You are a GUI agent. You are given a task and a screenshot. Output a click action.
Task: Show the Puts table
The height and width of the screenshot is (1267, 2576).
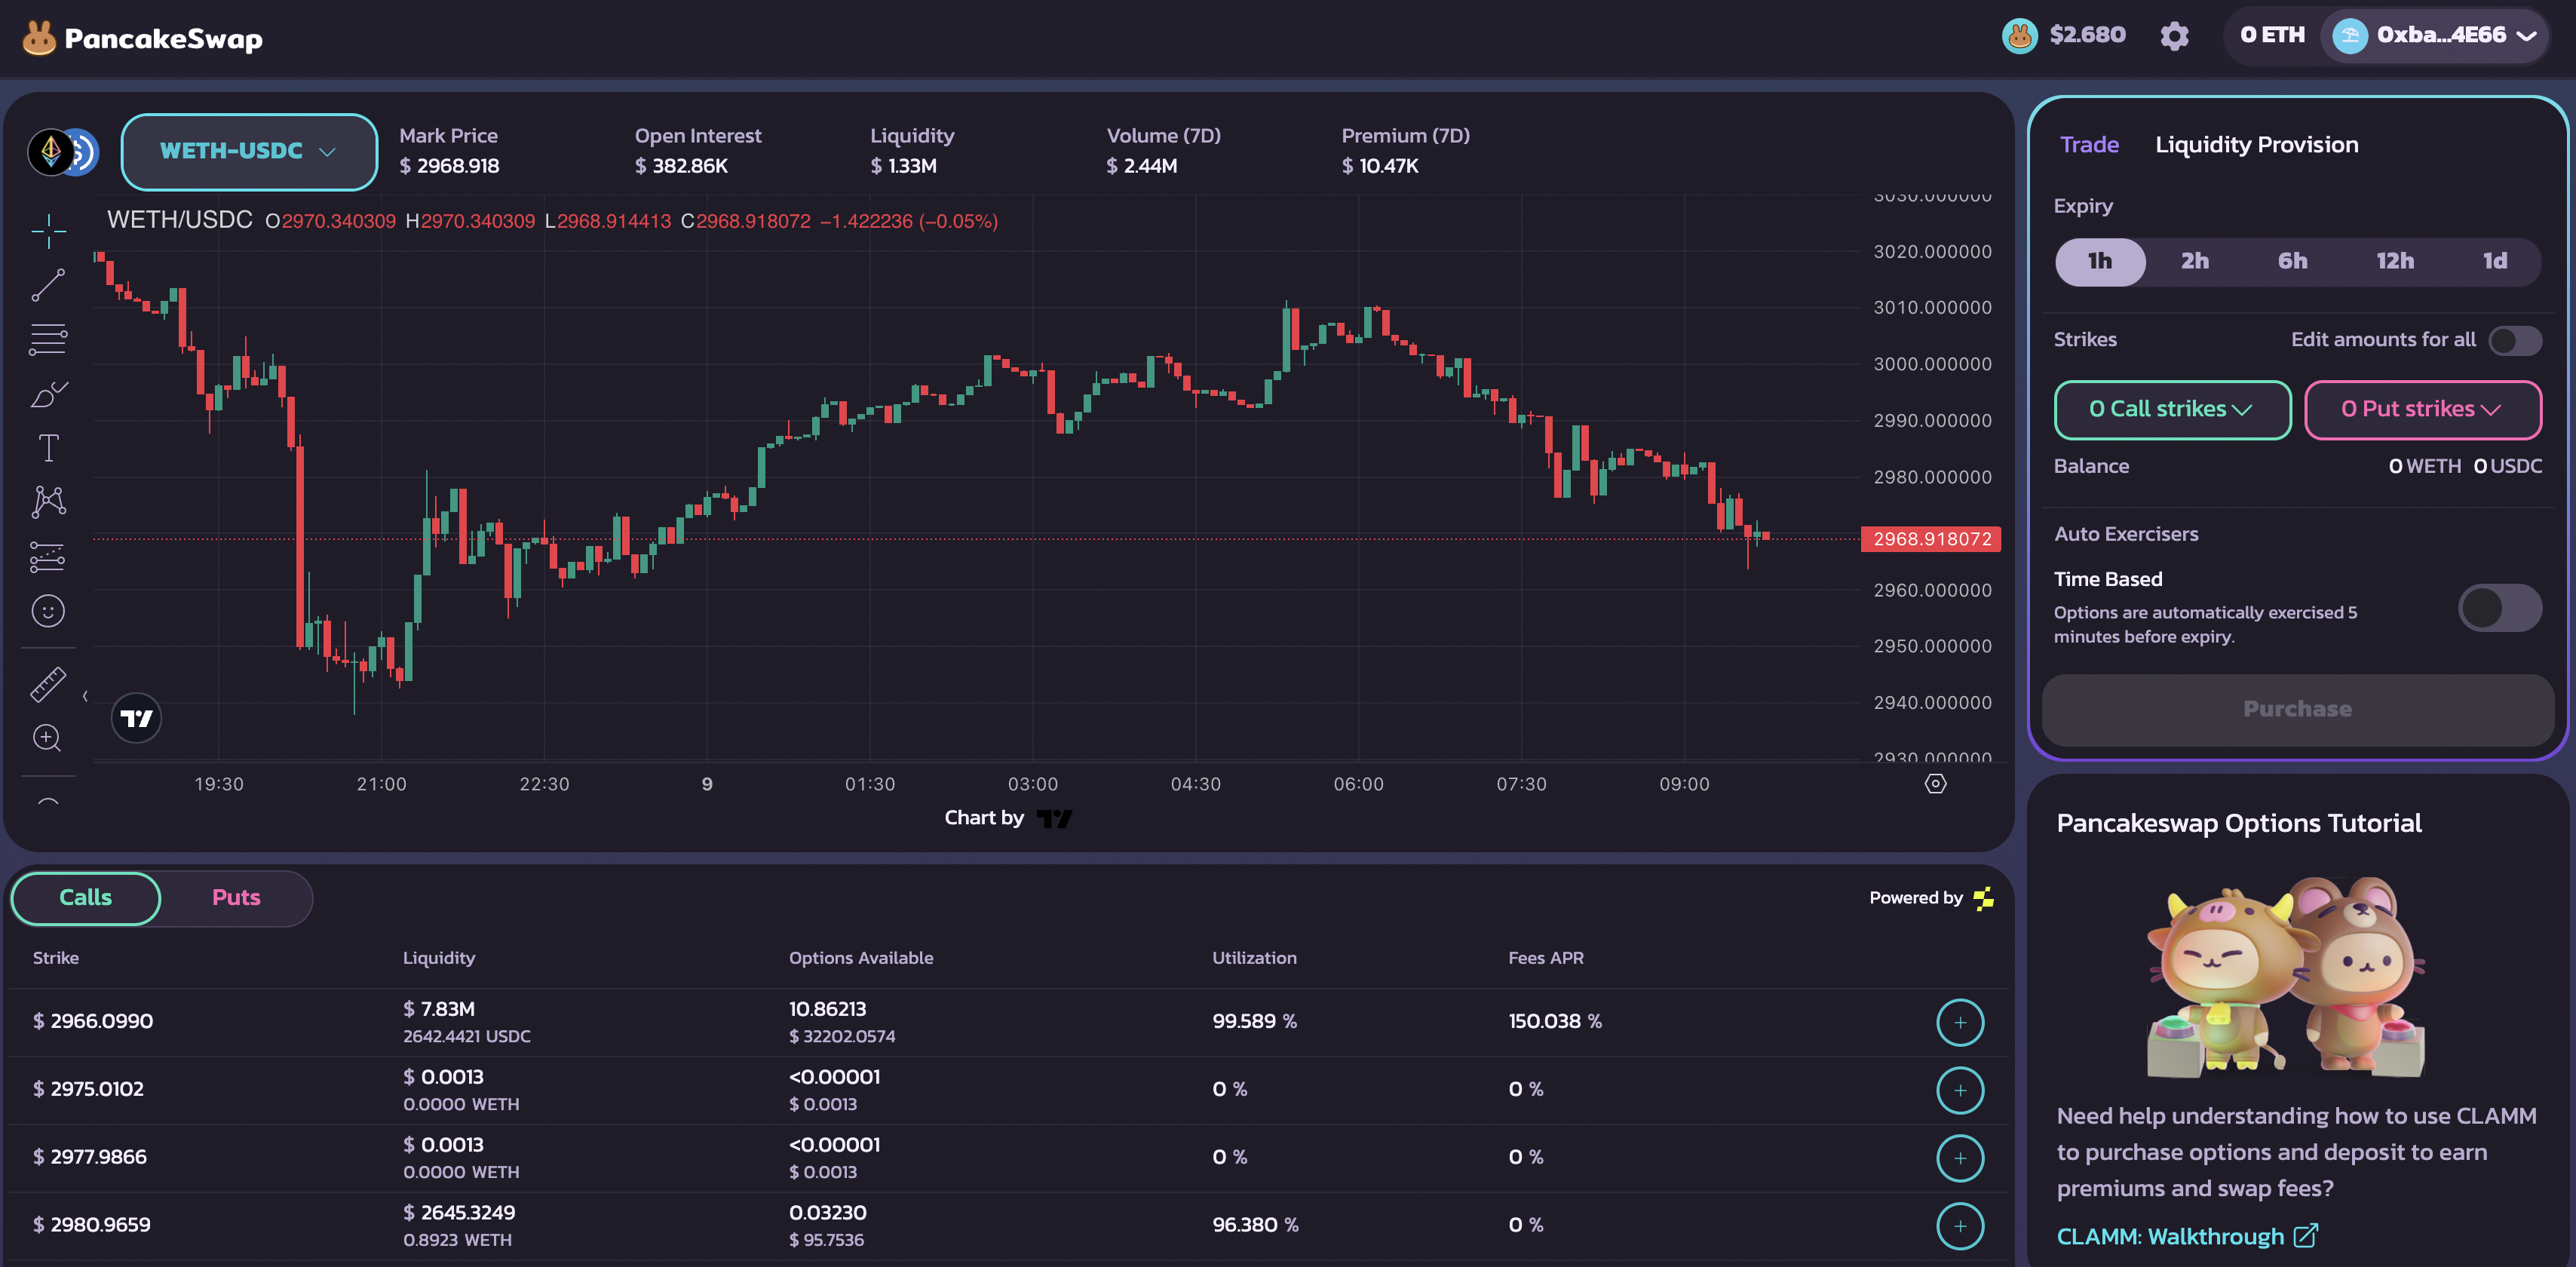[236, 898]
